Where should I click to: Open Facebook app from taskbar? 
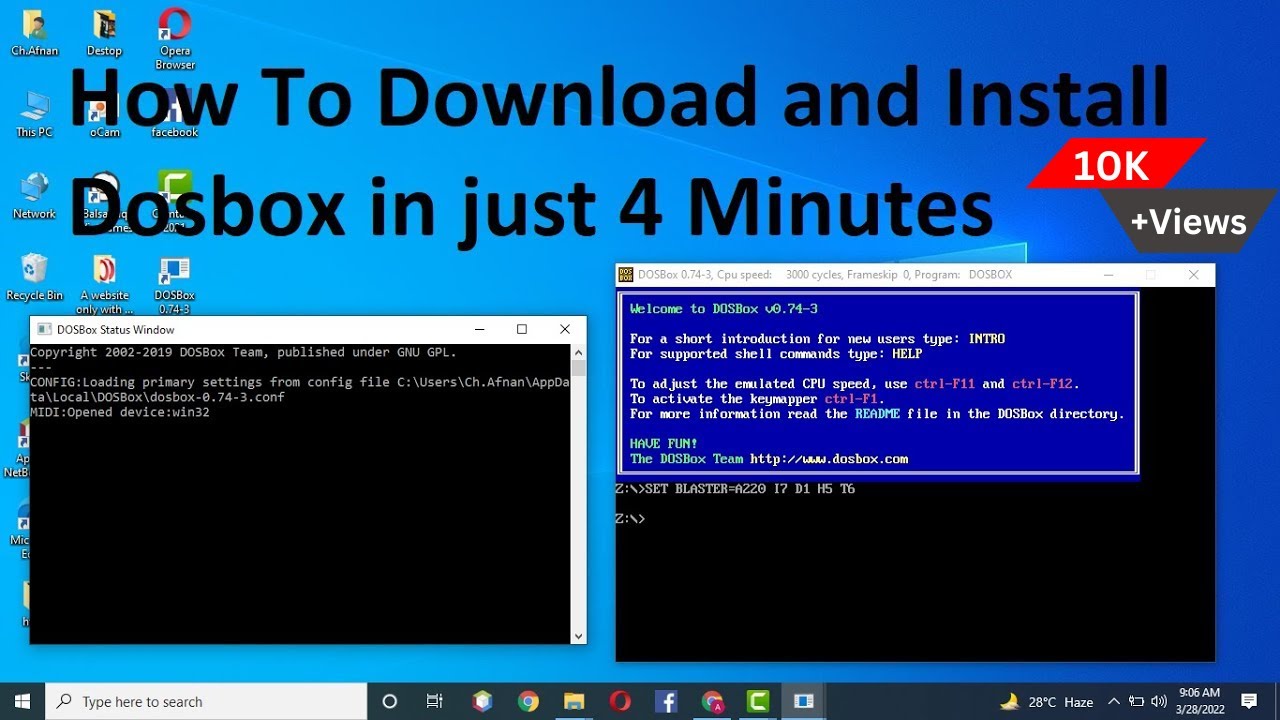coord(666,701)
